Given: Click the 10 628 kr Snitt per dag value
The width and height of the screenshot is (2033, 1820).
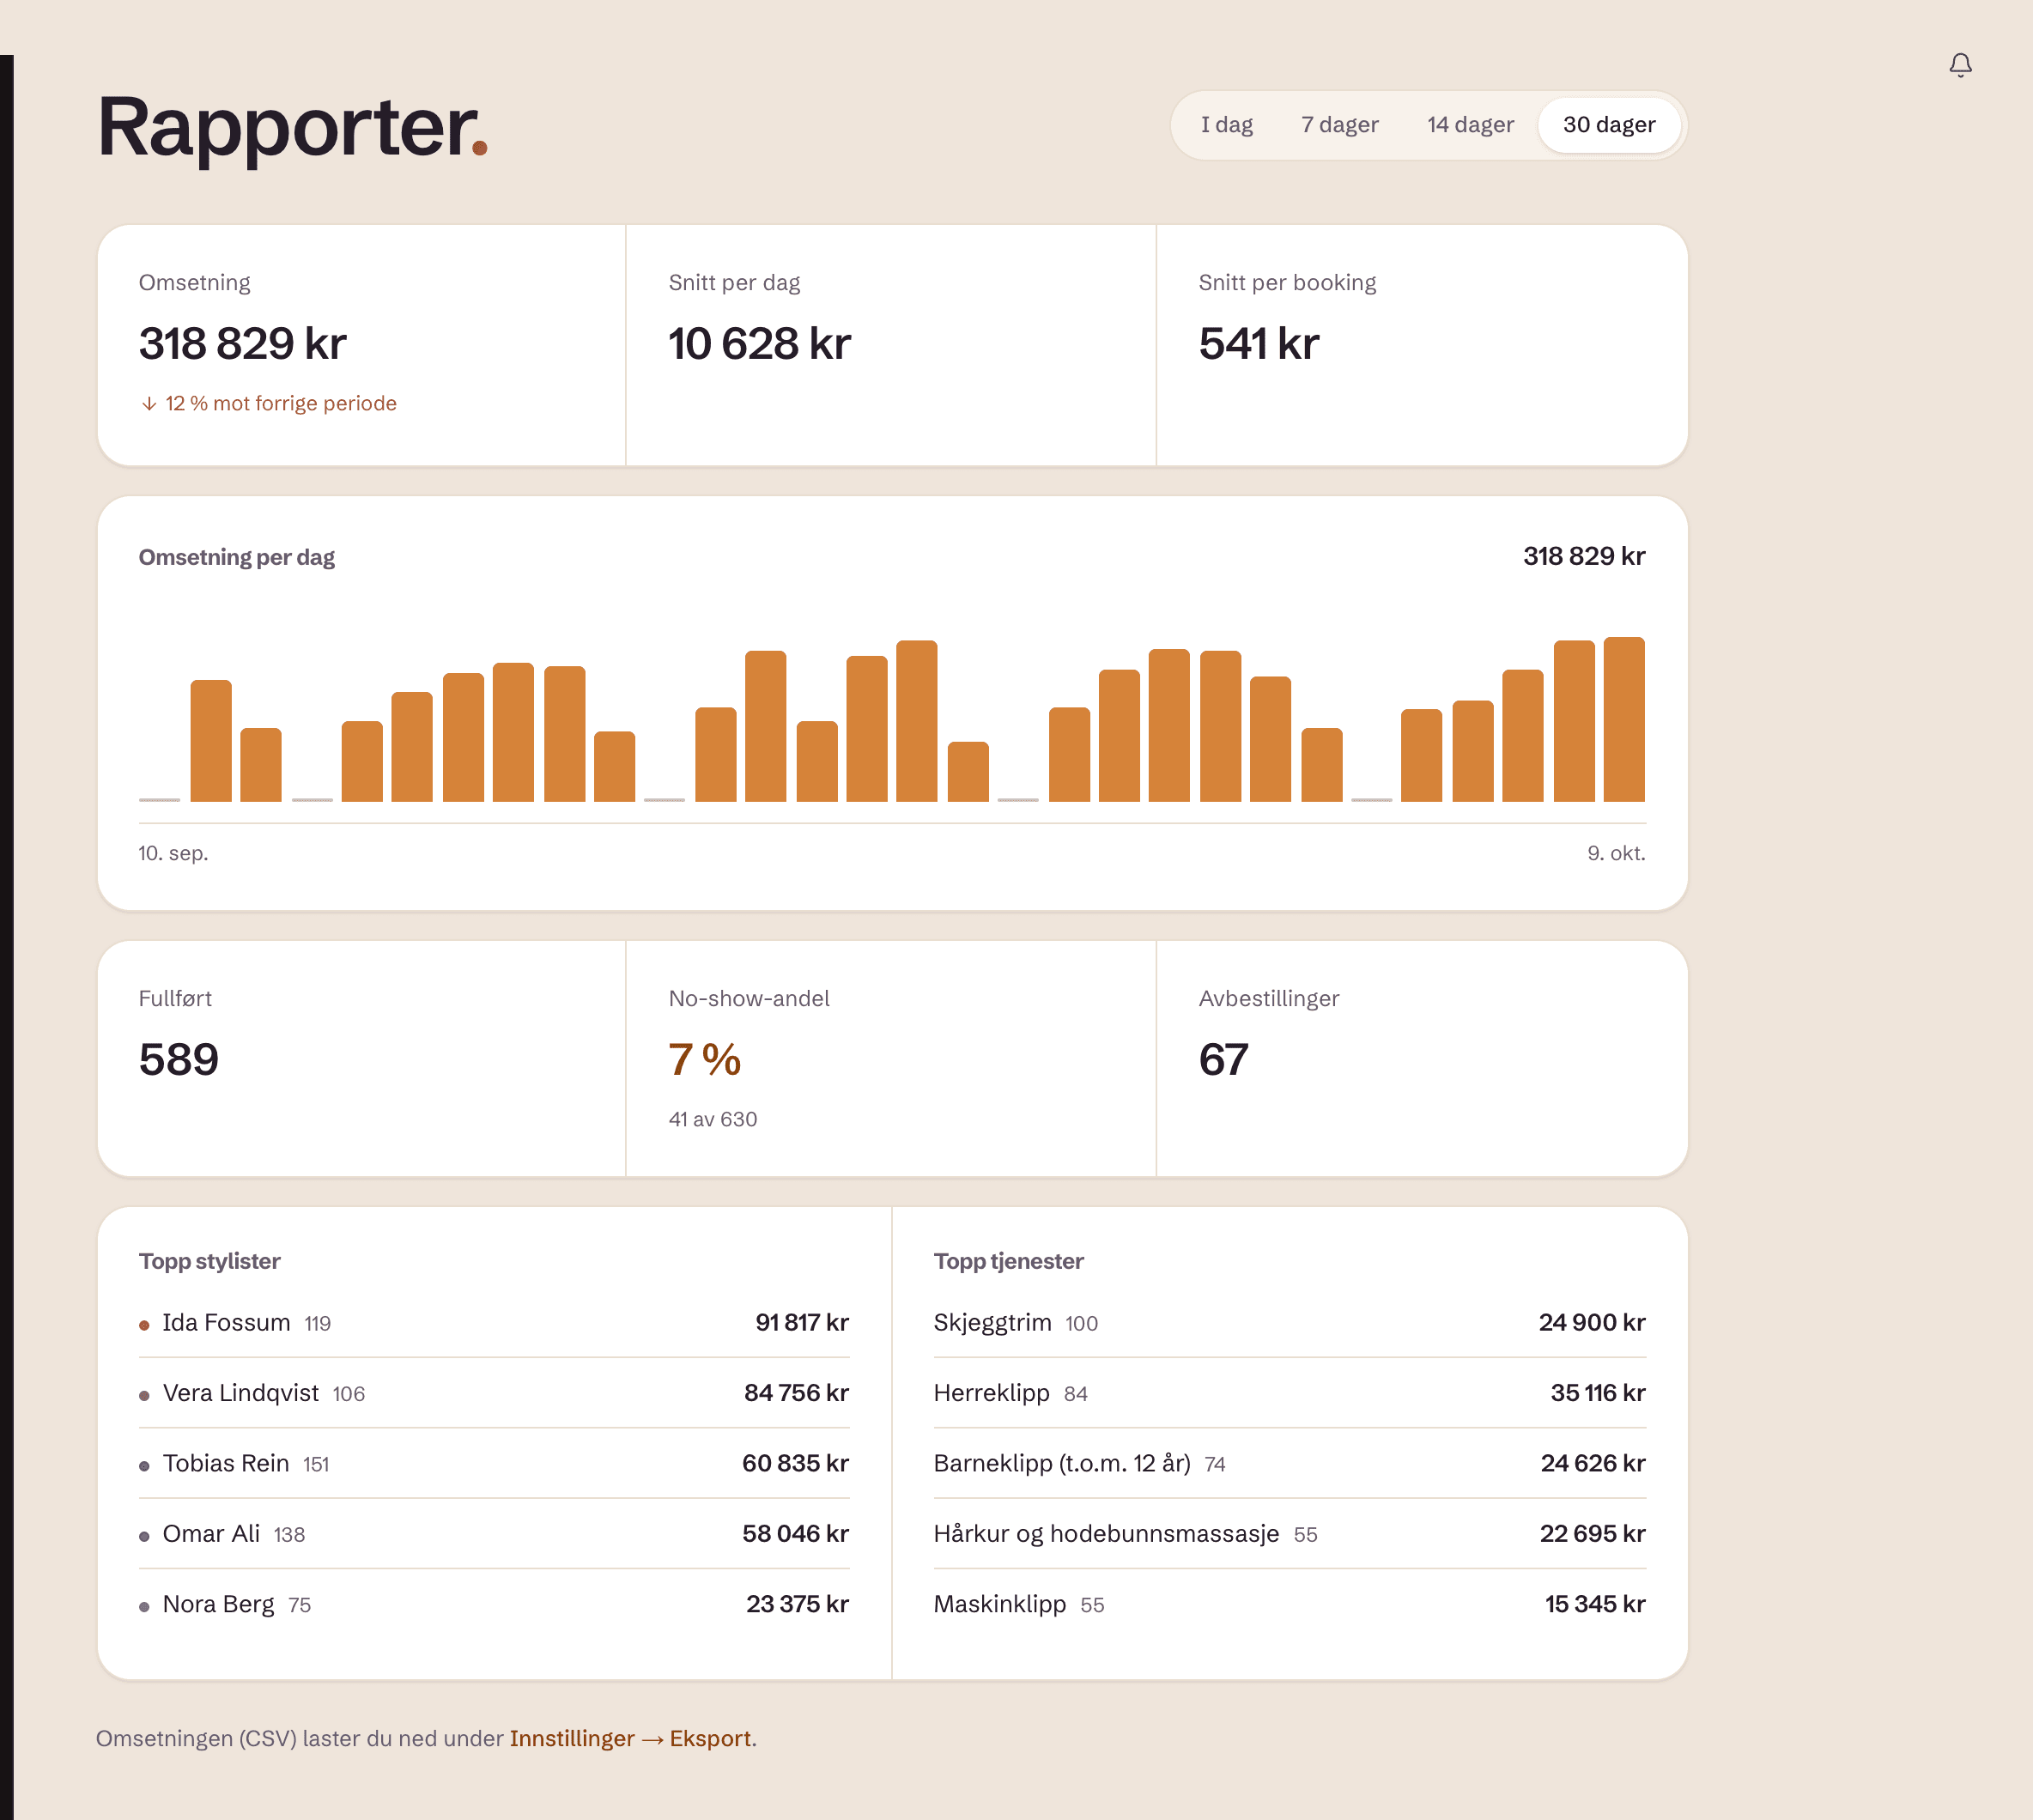Looking at the screenshot, I should point(759,344).
